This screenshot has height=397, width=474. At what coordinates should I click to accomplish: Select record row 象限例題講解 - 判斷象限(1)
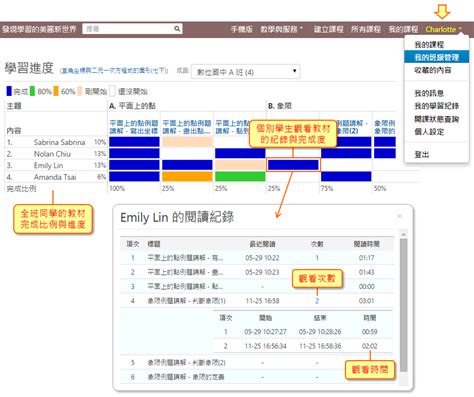[x=257, y=301]
